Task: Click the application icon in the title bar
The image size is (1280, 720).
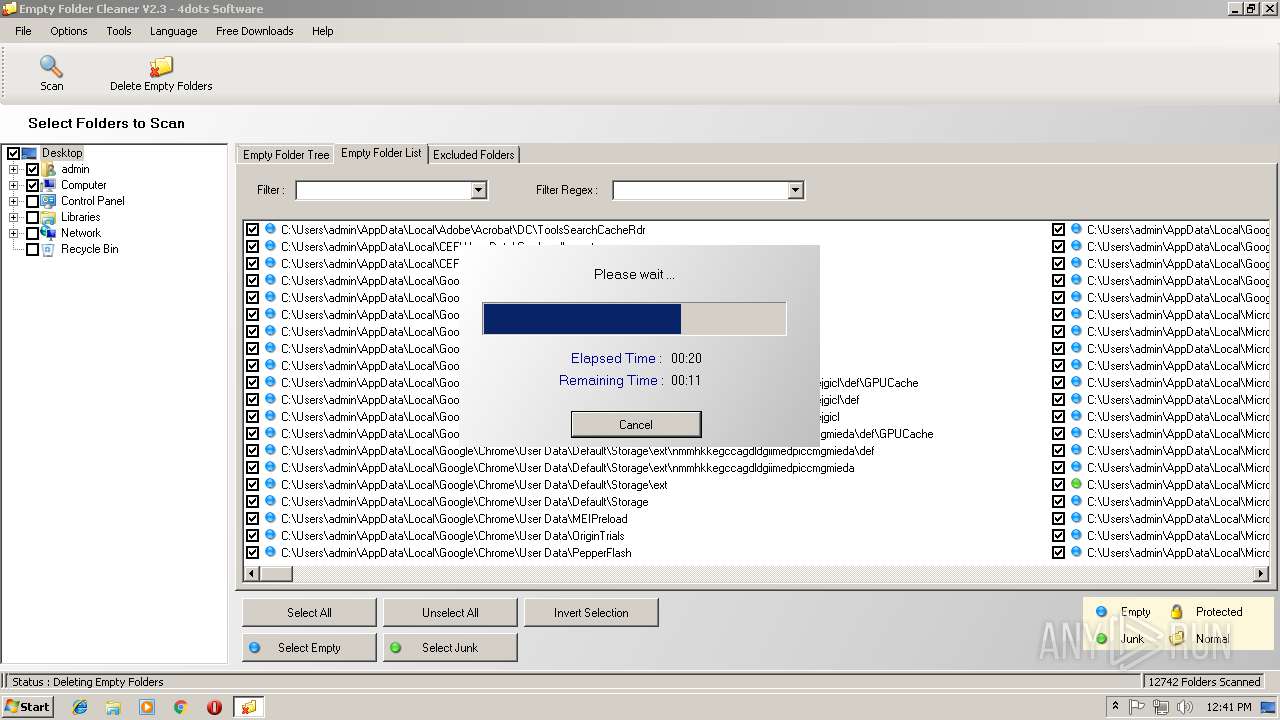Action: [x=9, y=9]
